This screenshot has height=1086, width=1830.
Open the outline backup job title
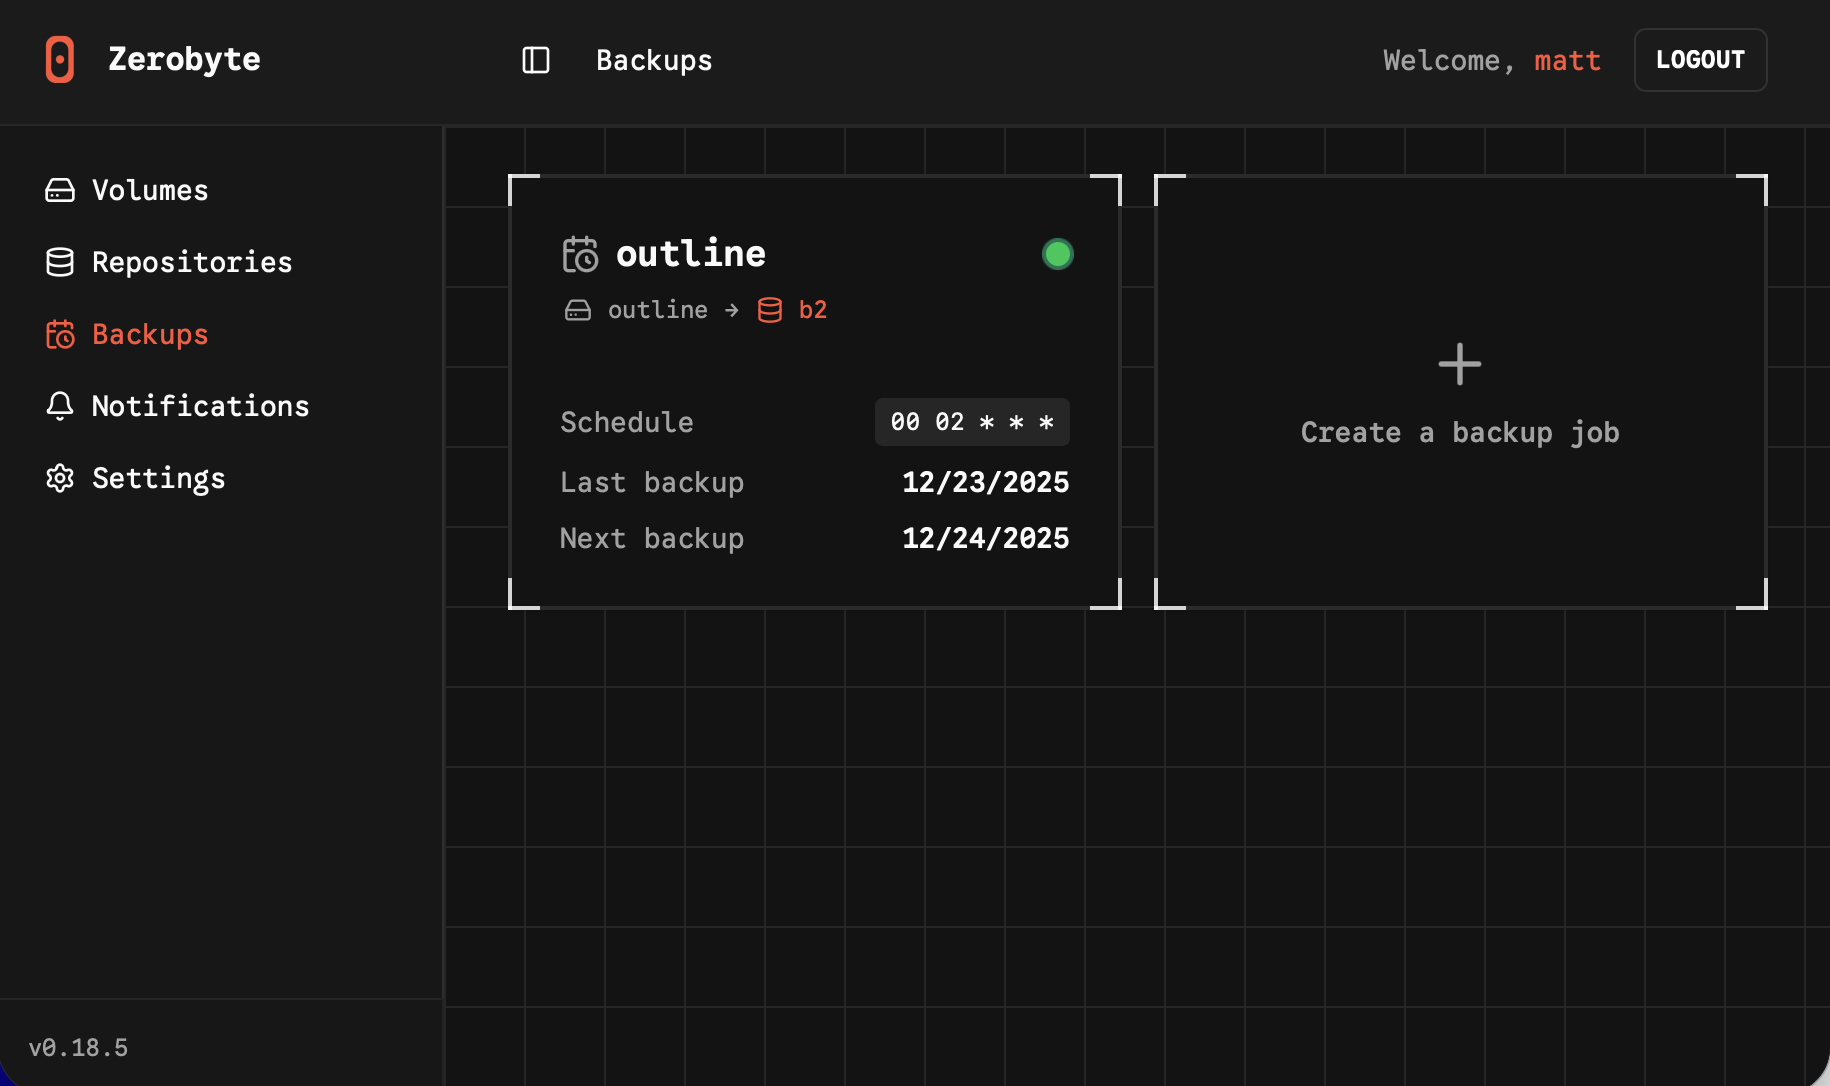point(691,254)
